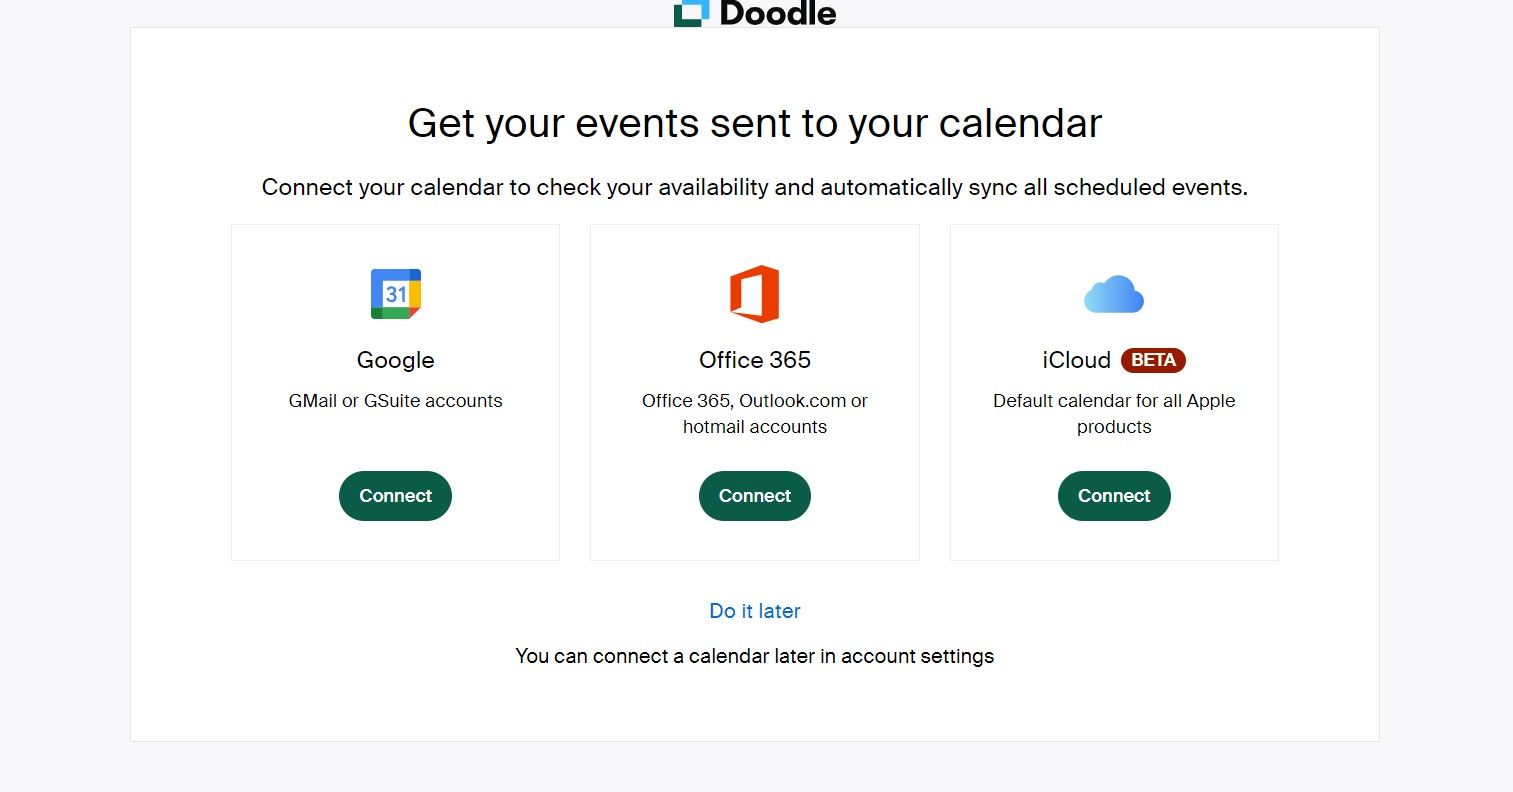This screenshot has width=1513, height=792.
Task: Click the Doodle logo at the top
Action: pos(755,13)
